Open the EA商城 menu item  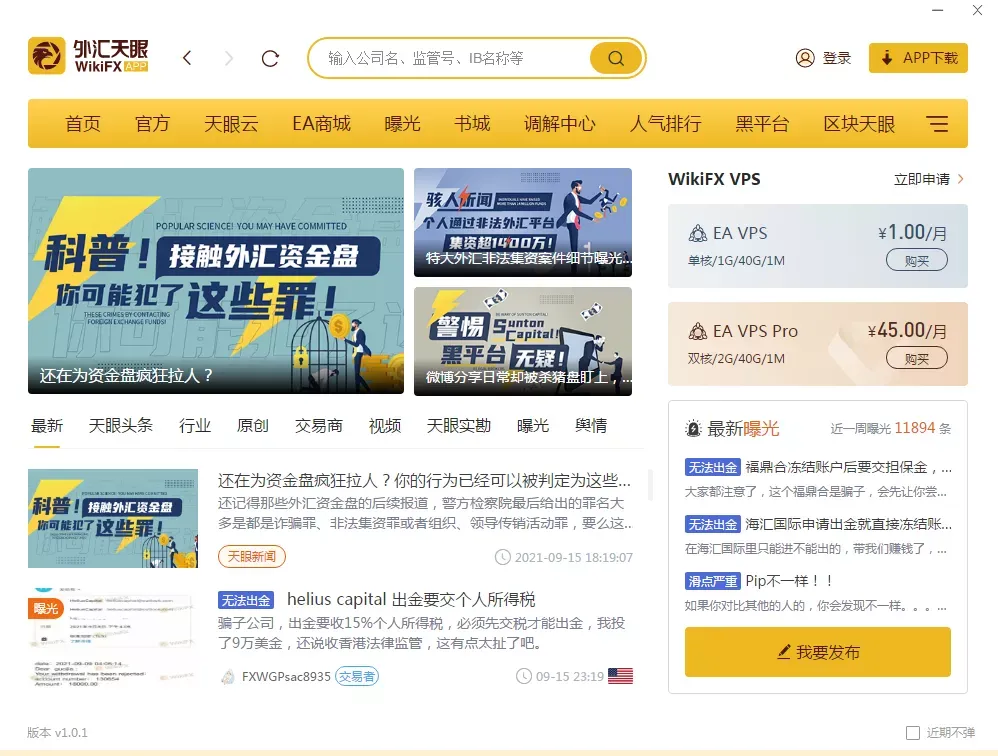click(321, 123)
